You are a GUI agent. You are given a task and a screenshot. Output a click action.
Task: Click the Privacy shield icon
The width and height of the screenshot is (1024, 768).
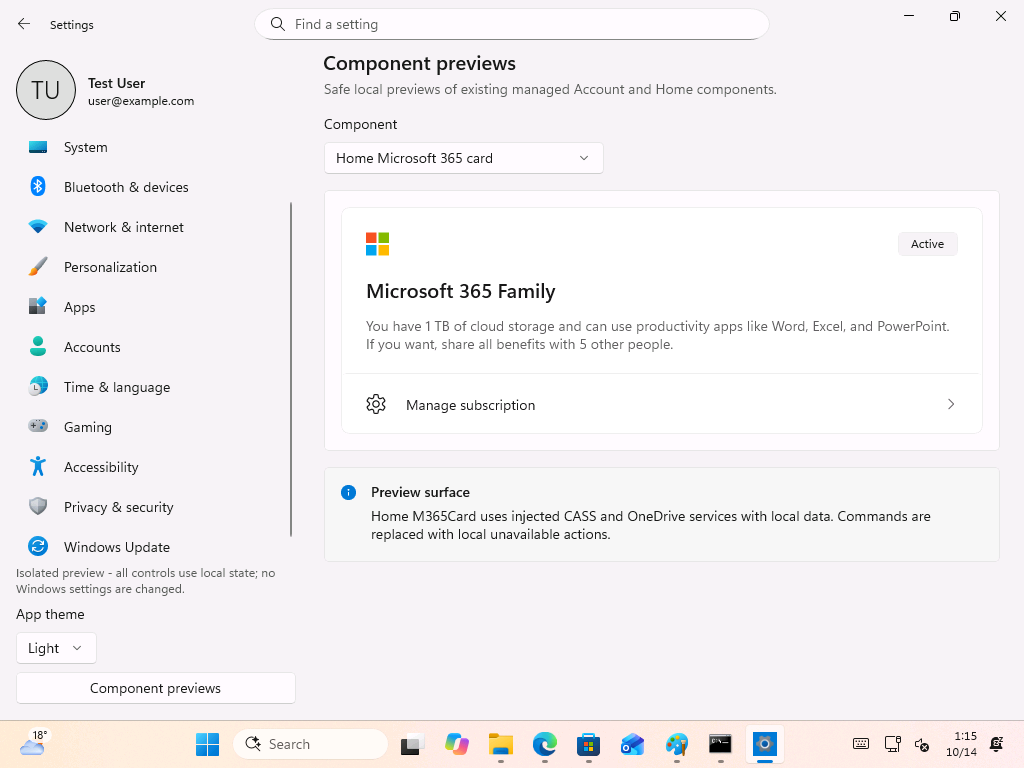point(38,506)
